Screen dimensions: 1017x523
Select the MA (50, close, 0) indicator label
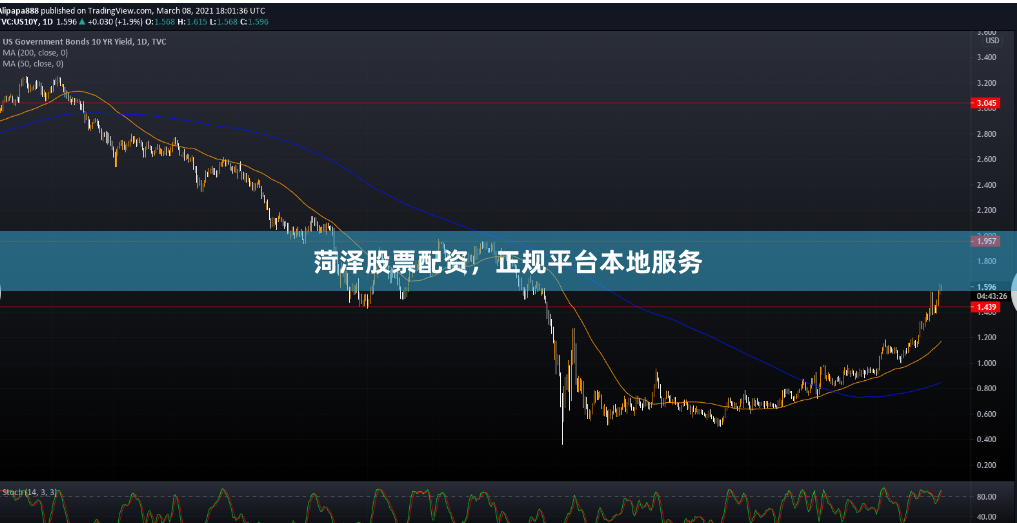[x=33, y=64]
